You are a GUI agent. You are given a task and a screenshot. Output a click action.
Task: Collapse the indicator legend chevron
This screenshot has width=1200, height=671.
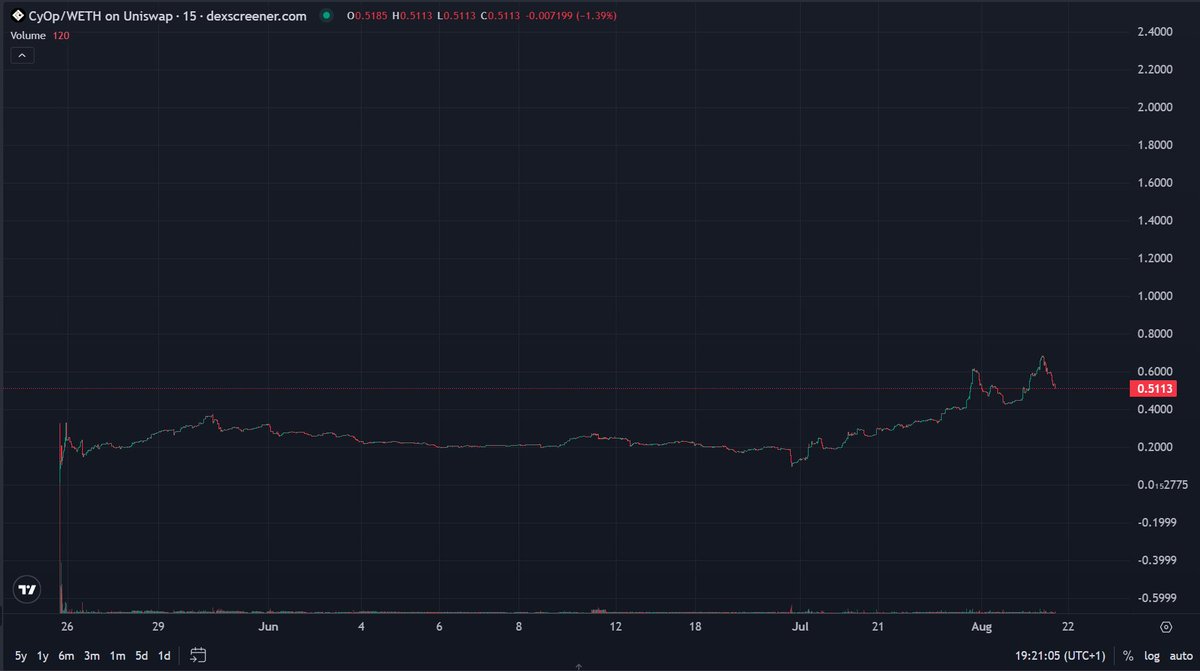pyautogui.click(x=23, y=56)
